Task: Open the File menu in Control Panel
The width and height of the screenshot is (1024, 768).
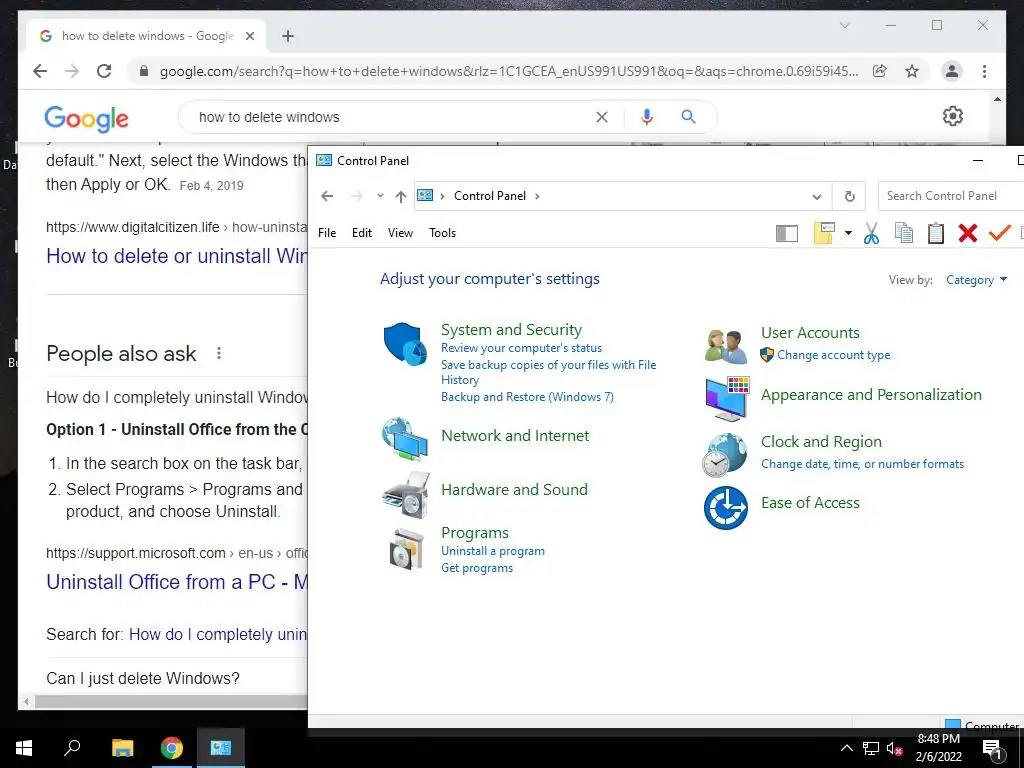Action: (327, 232)
